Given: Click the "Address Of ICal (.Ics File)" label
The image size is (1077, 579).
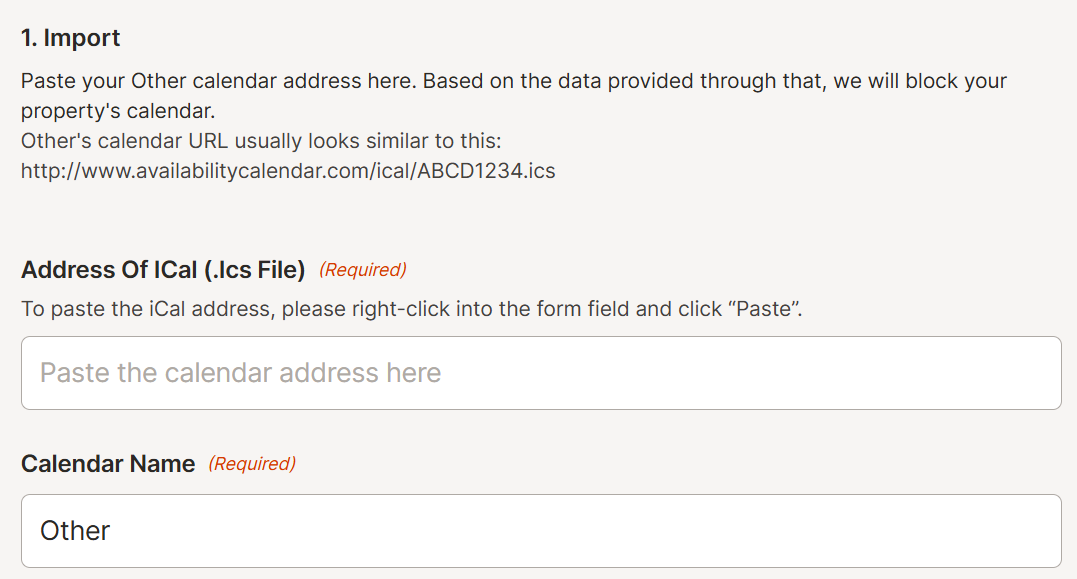Looking at the screenshot, I should coord(163,270).
